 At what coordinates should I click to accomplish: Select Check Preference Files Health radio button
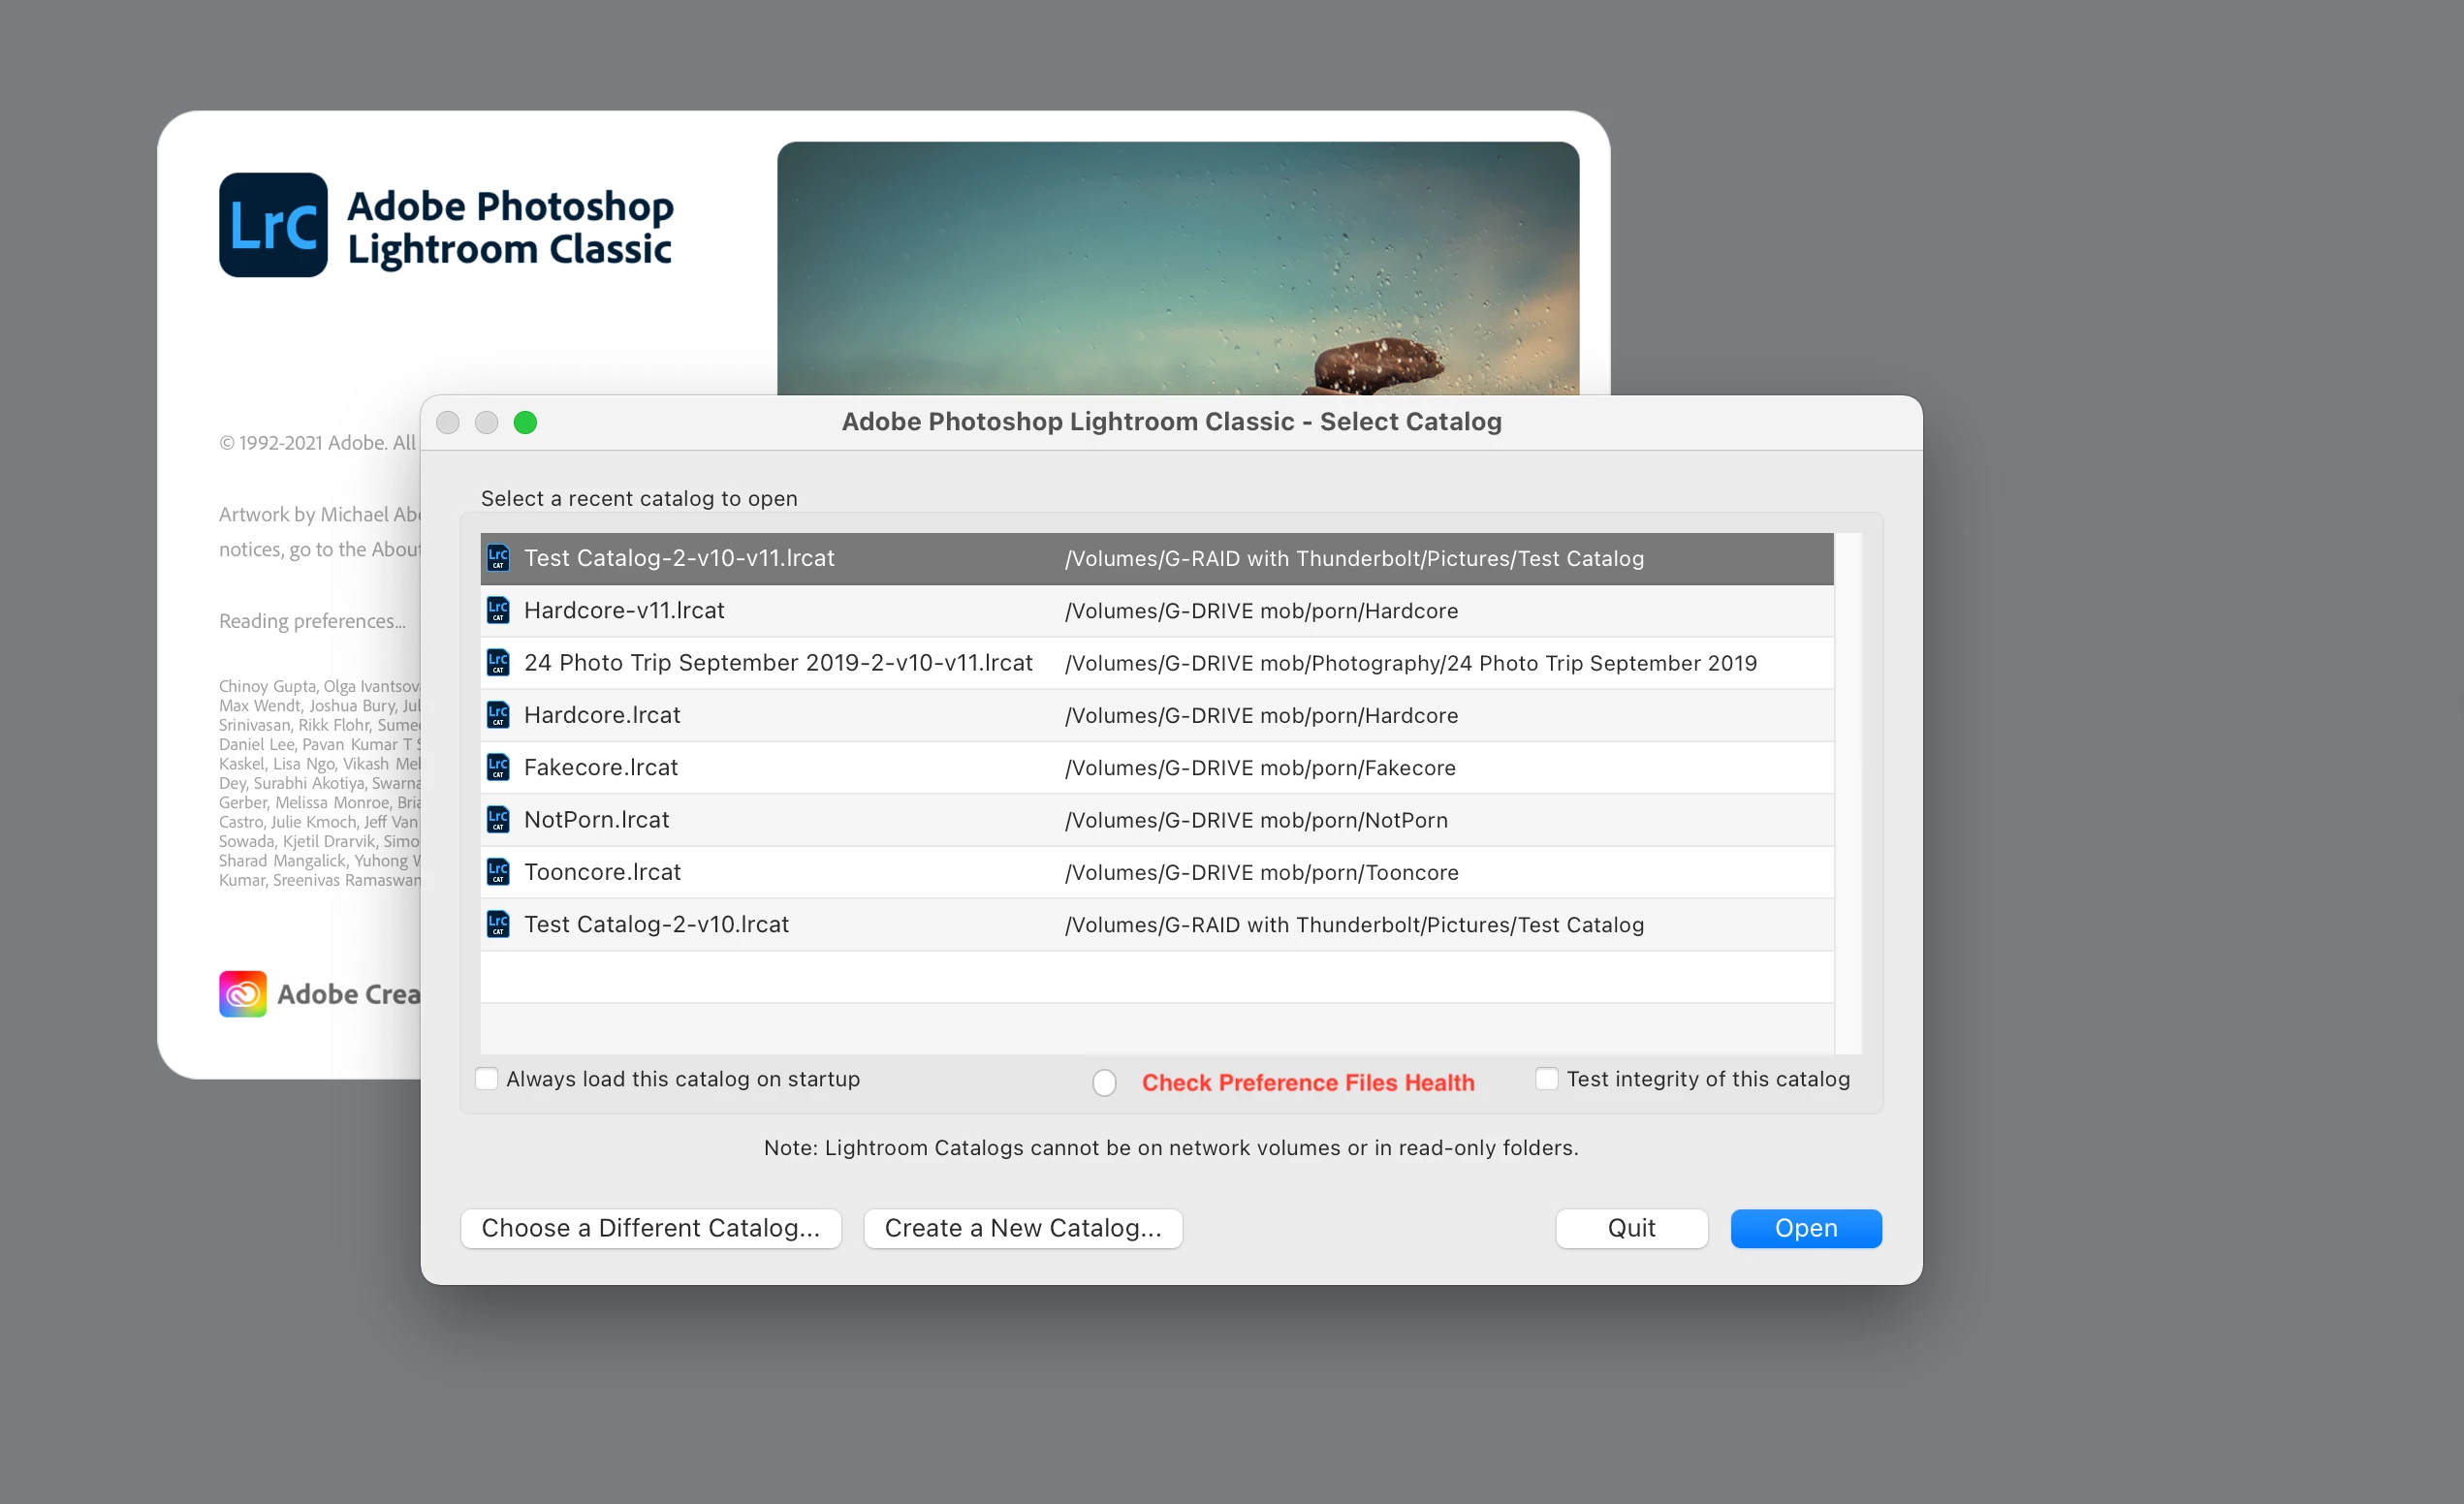[x=1104, y=1083]
